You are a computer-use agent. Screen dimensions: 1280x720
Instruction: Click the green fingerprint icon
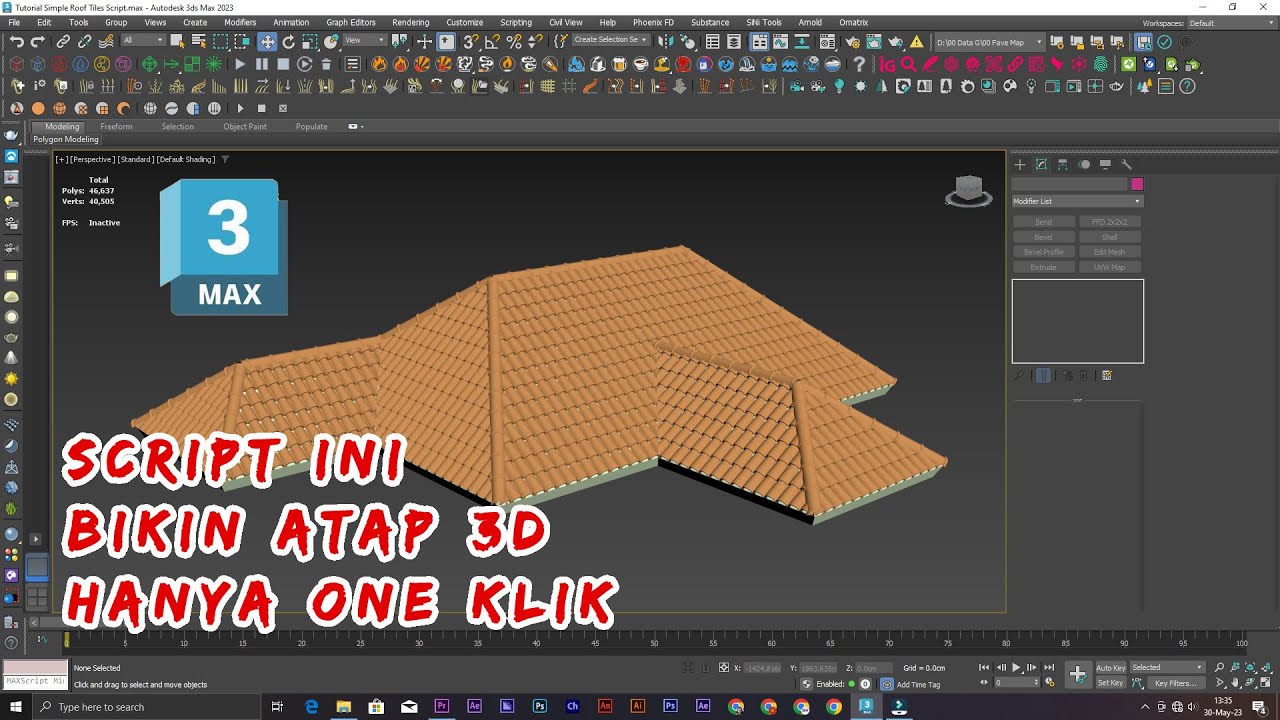[1101, 64]
